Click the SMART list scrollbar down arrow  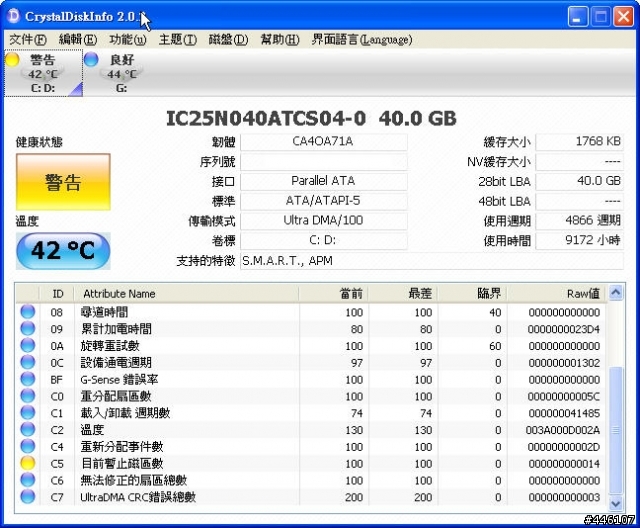coord(616,503)
